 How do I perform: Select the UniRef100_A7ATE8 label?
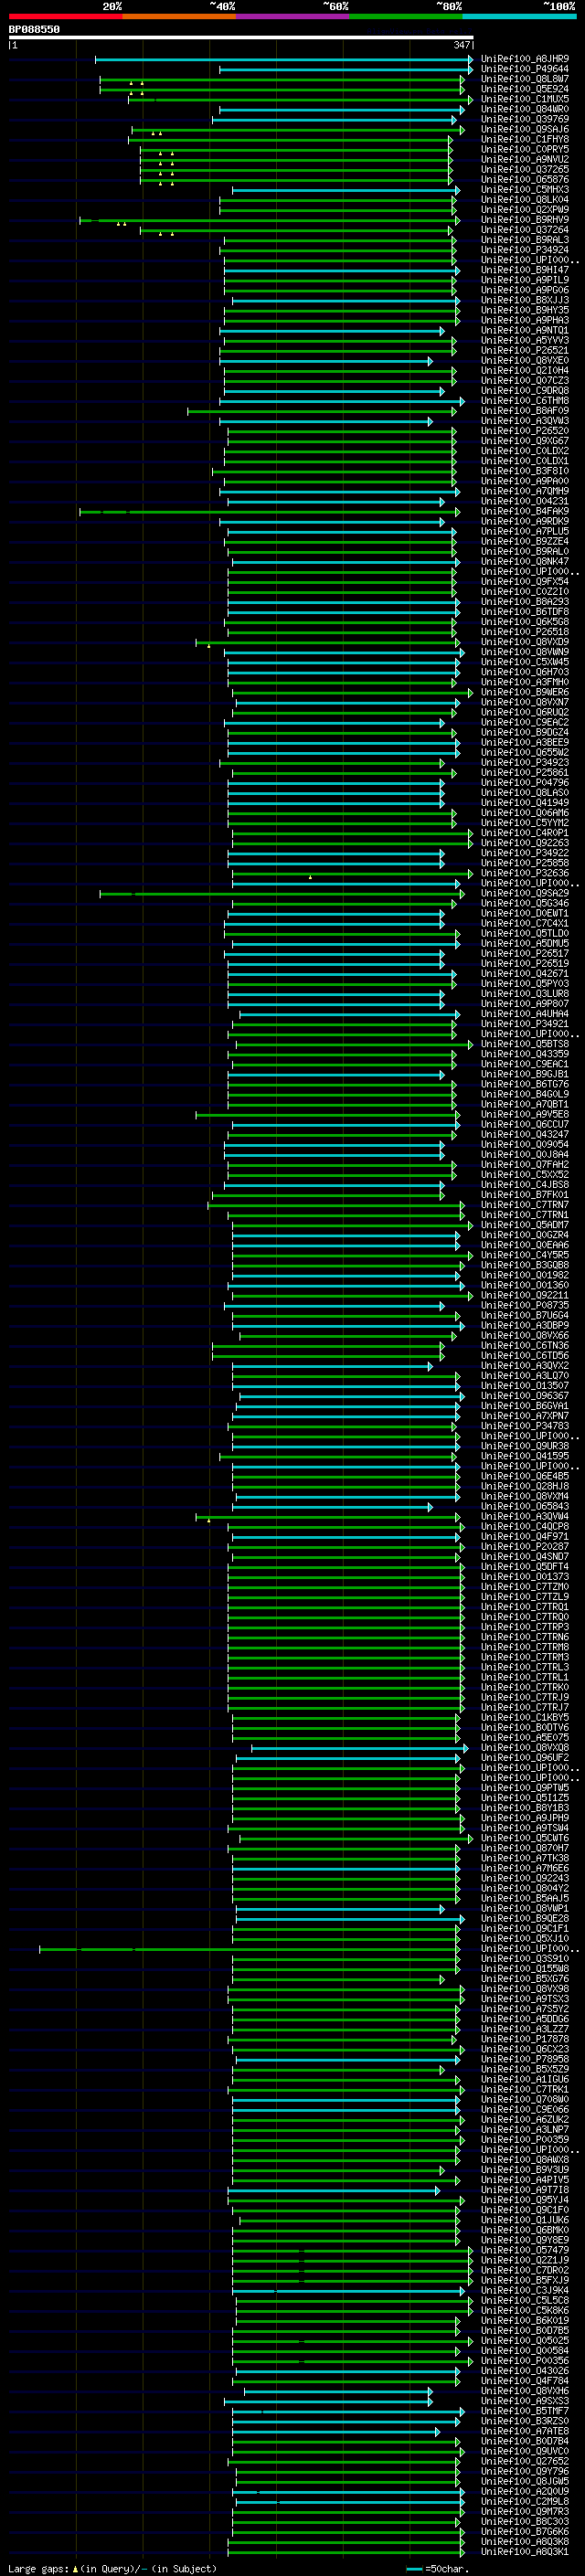(x=525, y=2431)
